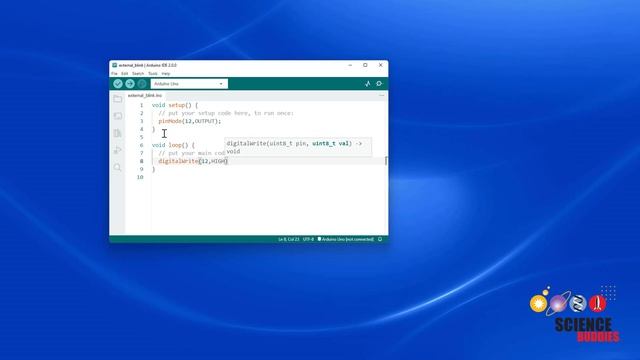Image resolution: width=640 pixels, height=360 pixels.
Task: Click the 'void loop() {' code line
Action: 173,145
